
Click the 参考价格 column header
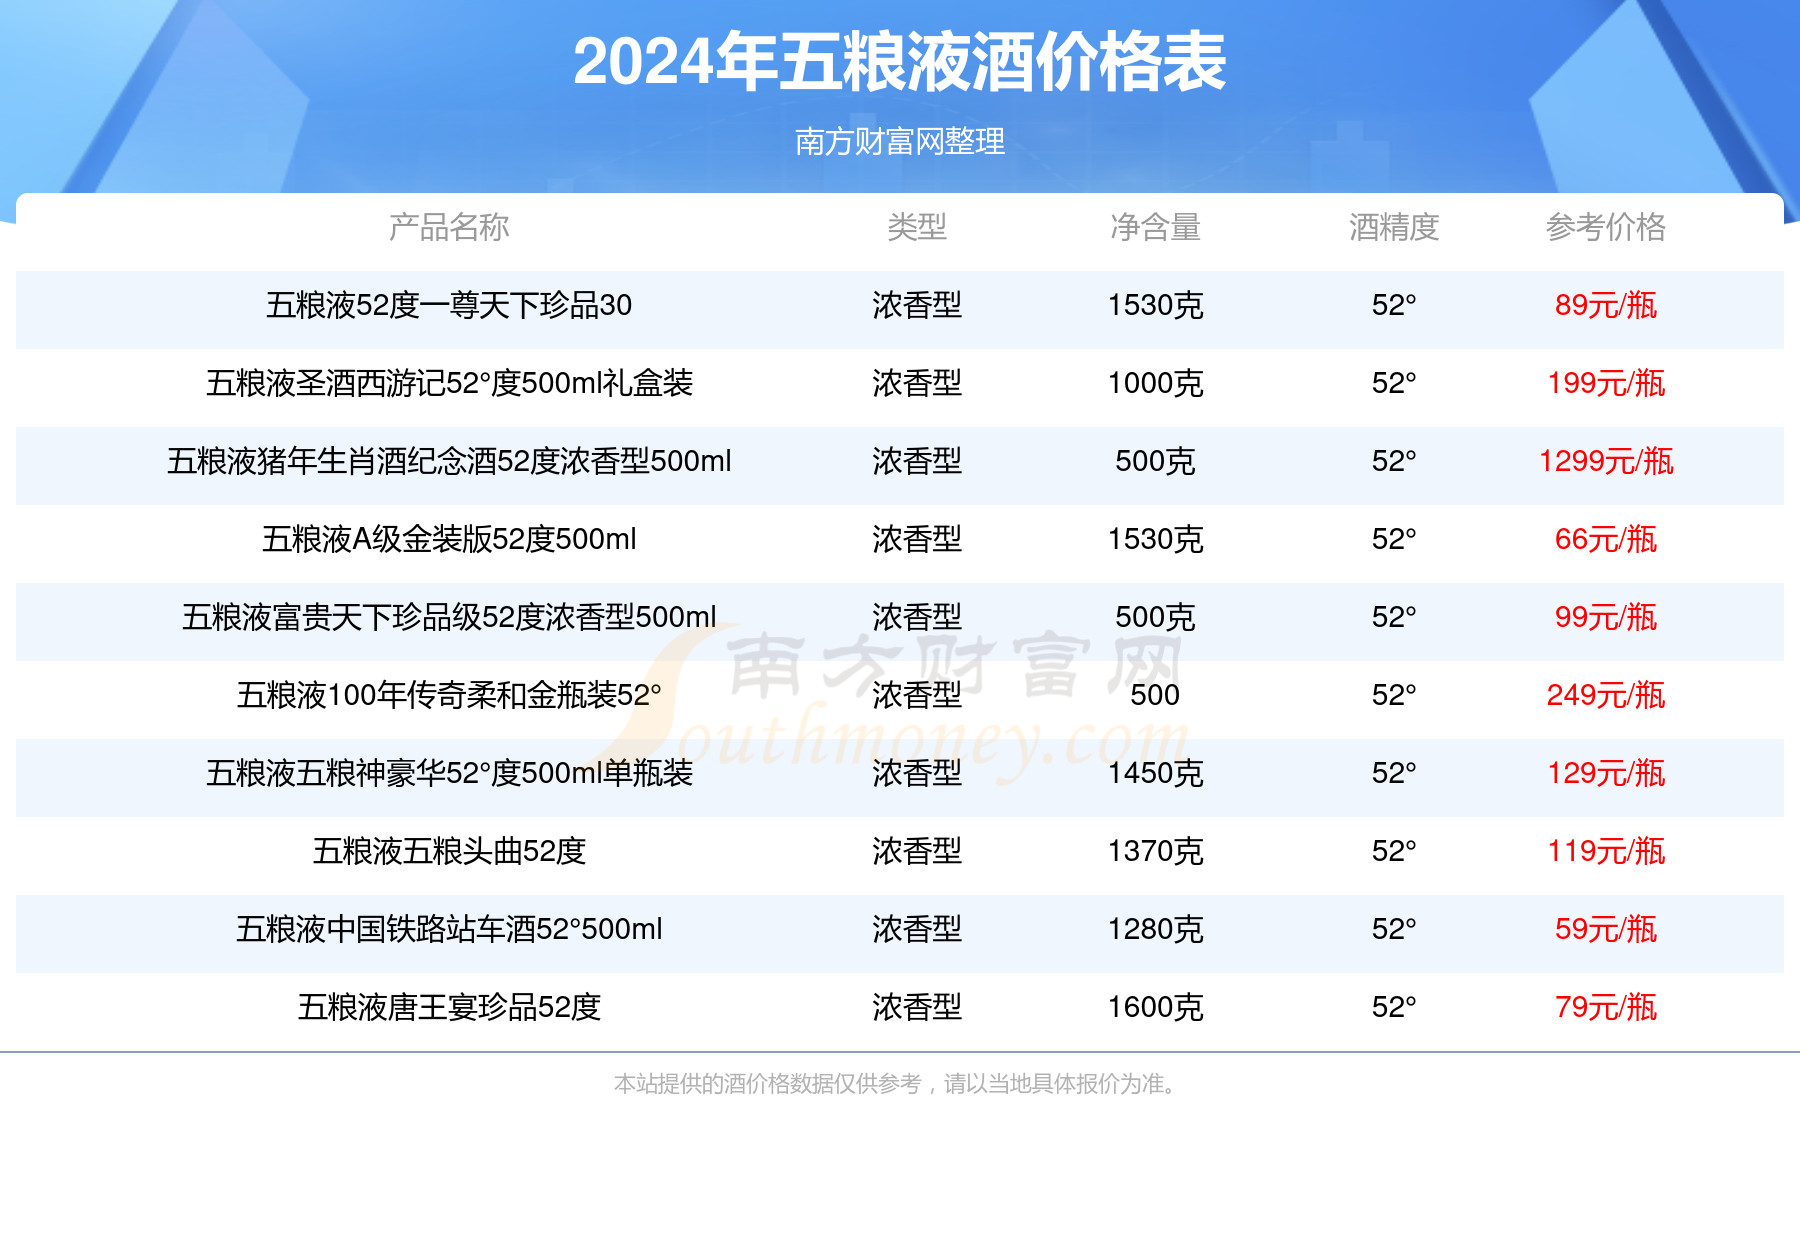1606,227
